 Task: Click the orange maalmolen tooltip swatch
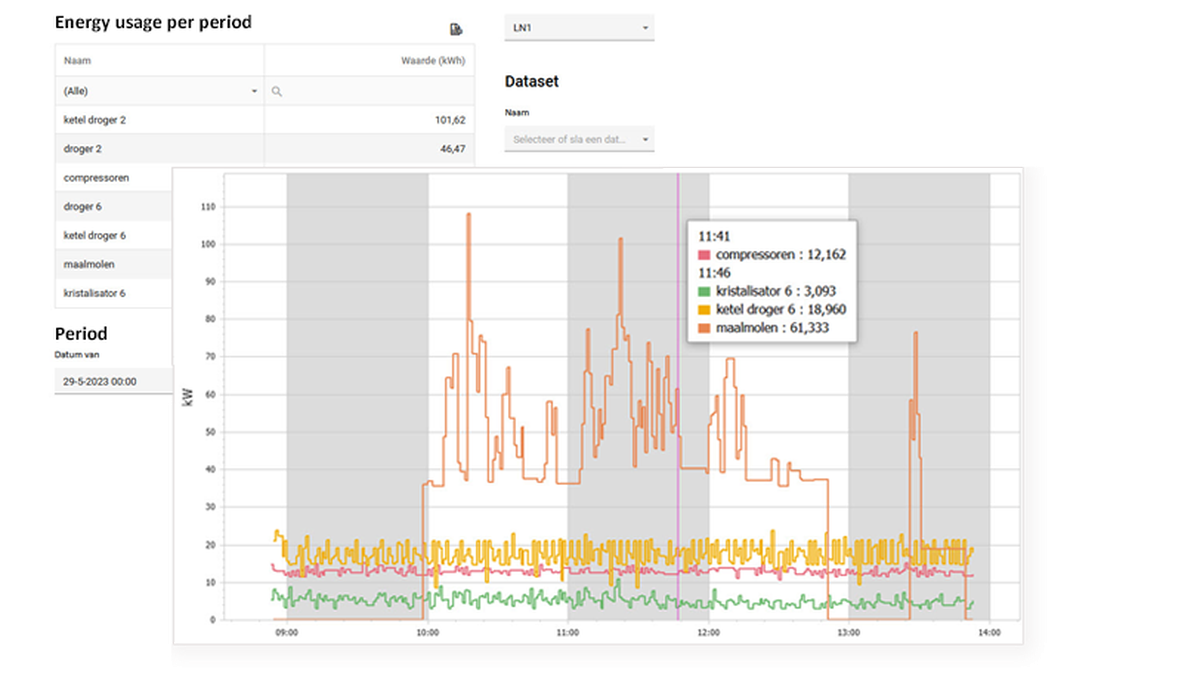point(706,327)
